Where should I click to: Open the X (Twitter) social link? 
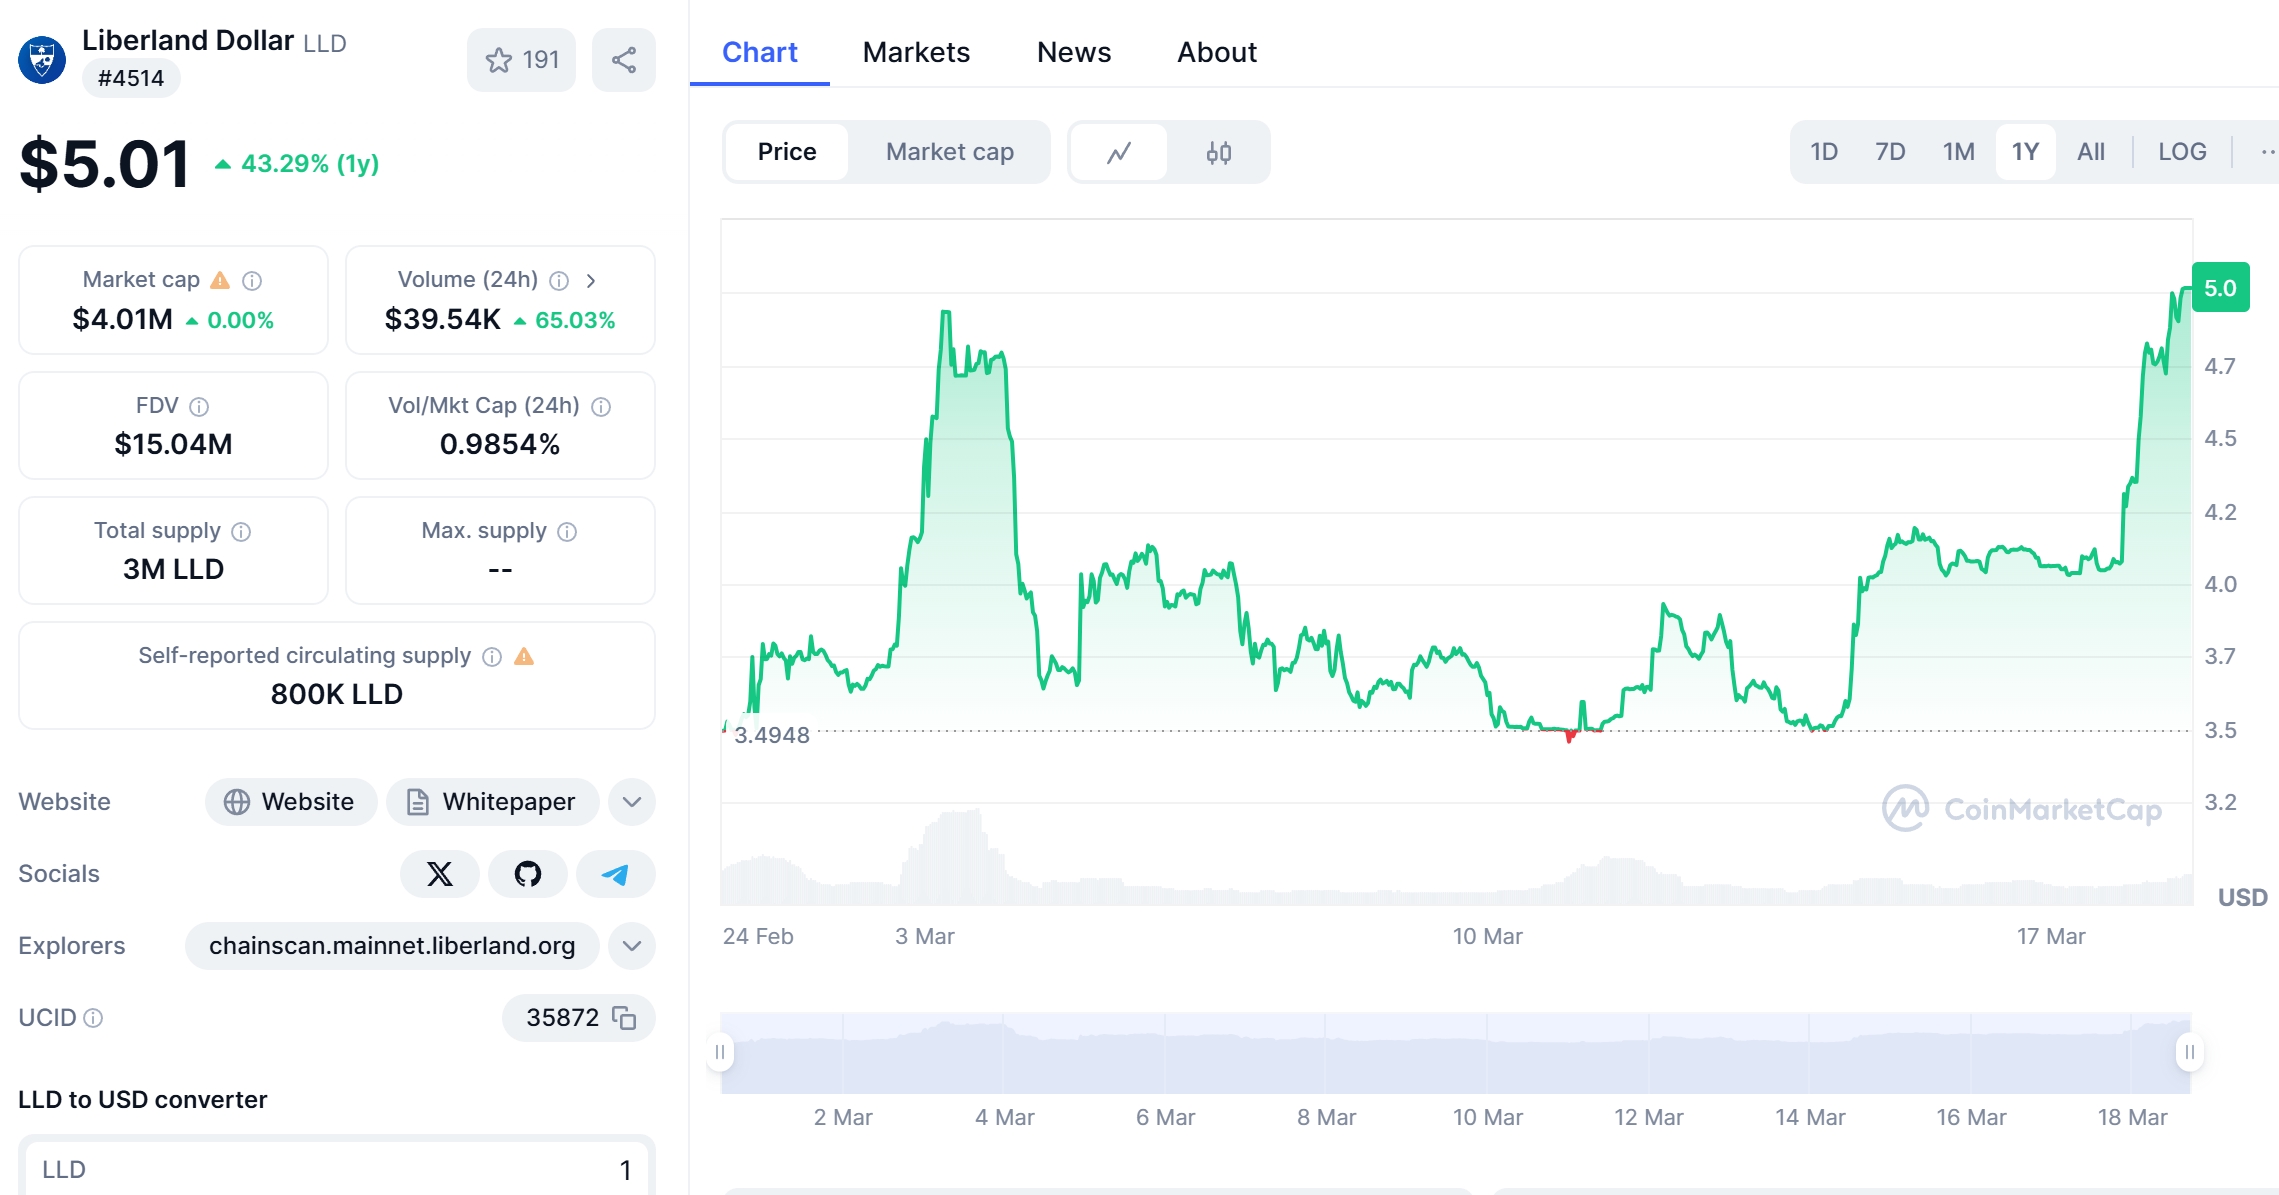(440, 874)
